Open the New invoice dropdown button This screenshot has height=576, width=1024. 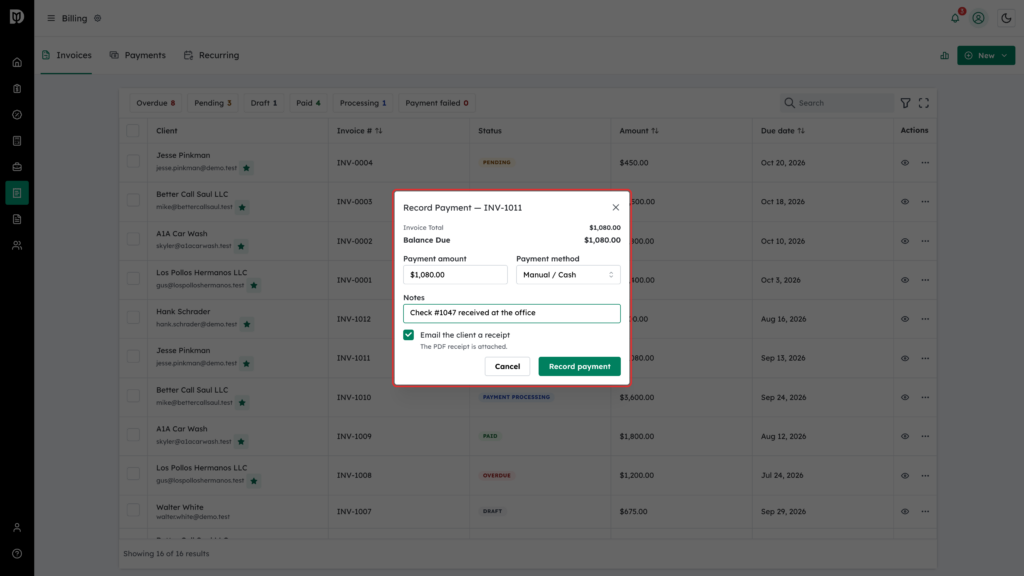[x=985, y=56]
